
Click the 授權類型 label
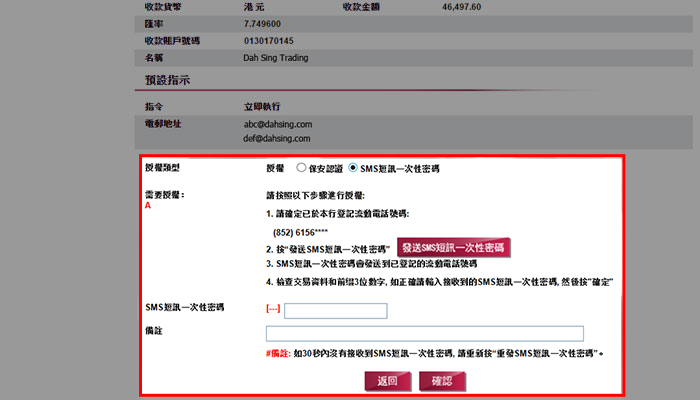[x=162, y=168]
